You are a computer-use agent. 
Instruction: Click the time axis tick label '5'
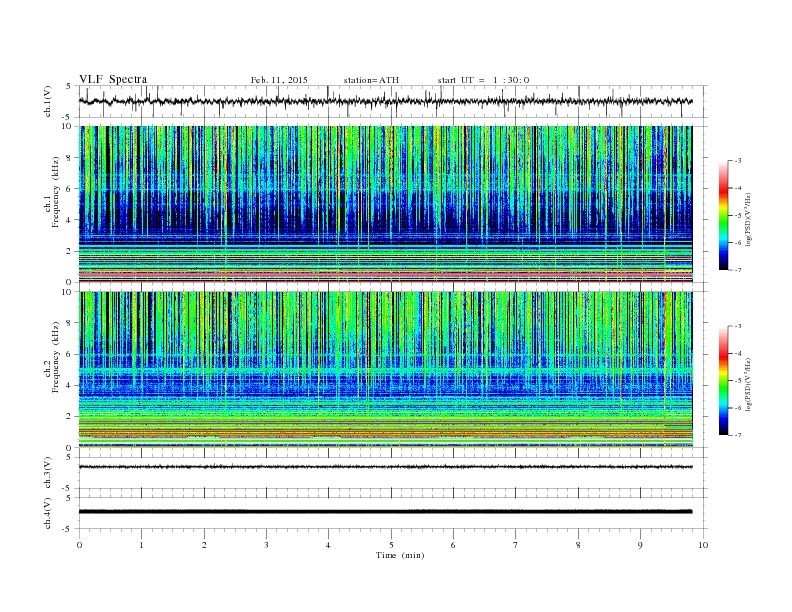pyautogui.click(x=391, y=545)
